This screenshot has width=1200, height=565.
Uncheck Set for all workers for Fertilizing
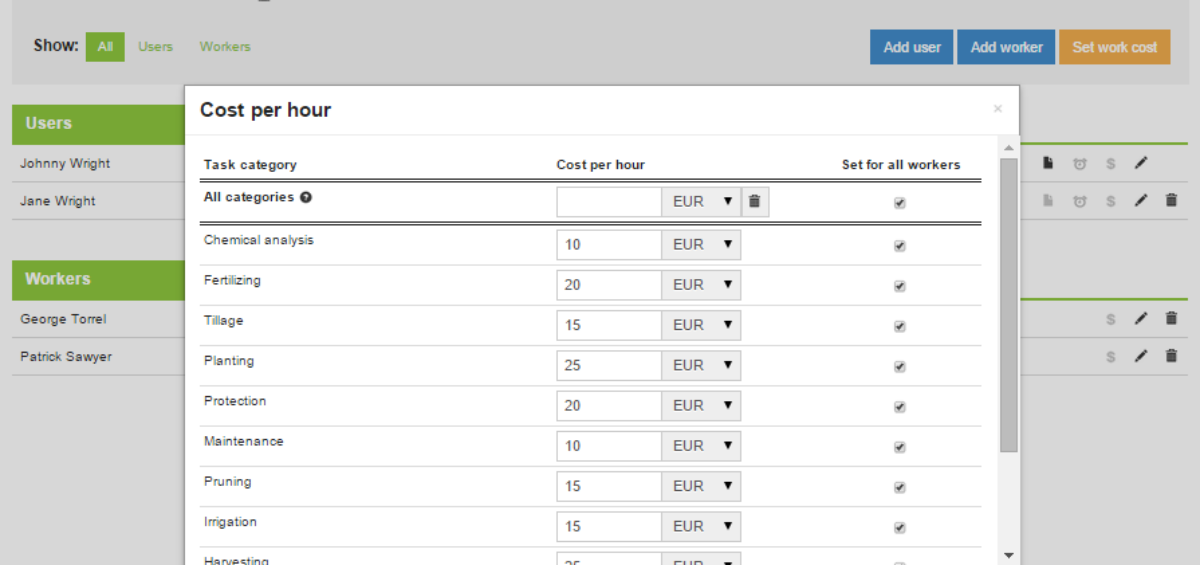click(900, 286)
